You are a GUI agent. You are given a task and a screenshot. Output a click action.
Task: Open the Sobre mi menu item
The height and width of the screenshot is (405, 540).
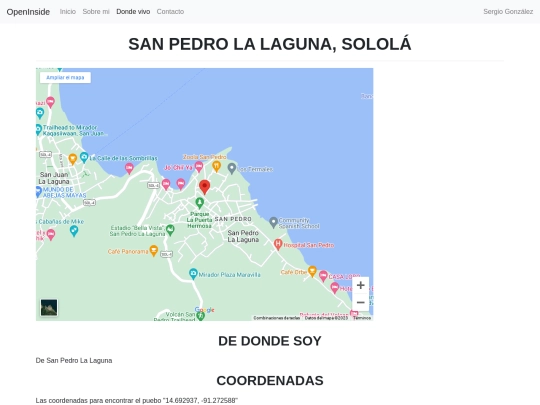click(96, 12)
